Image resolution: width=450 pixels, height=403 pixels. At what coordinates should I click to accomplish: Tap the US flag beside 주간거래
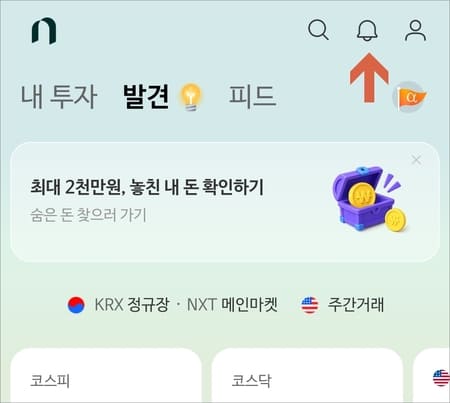click(310, 305)
